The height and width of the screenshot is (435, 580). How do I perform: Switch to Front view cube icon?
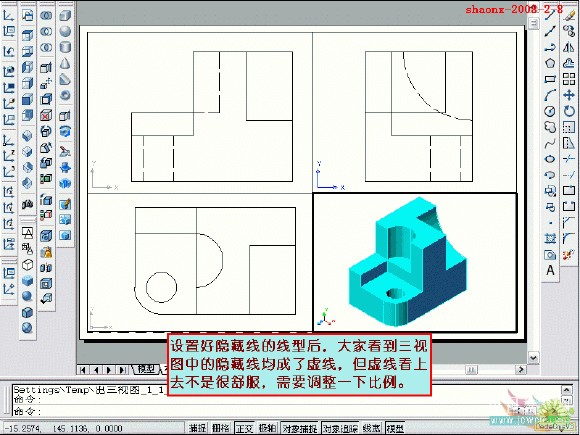pos(27,99)
